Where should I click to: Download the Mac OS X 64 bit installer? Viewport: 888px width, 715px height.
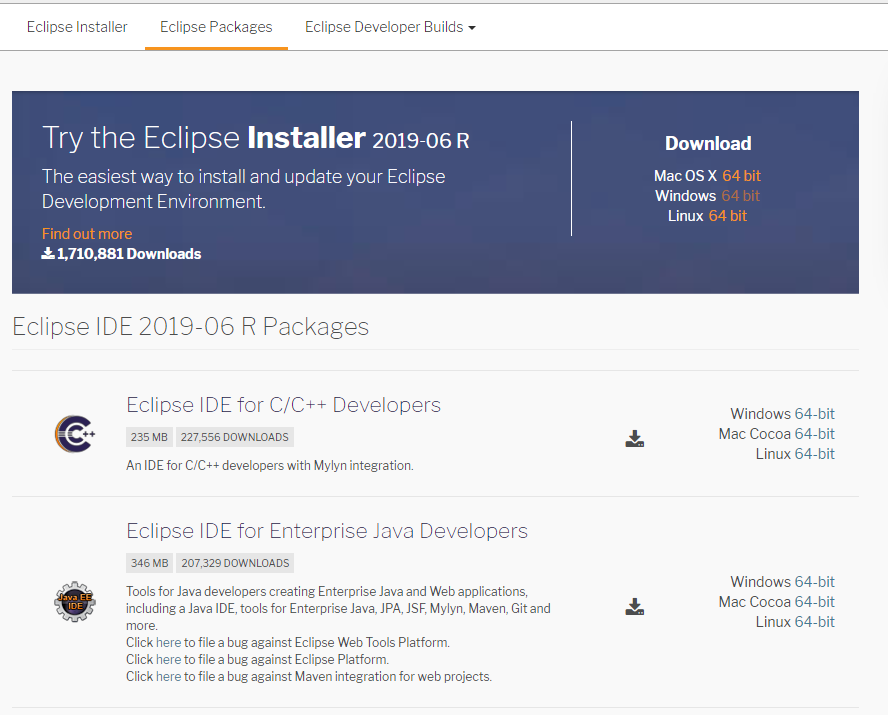pos(741,175)
